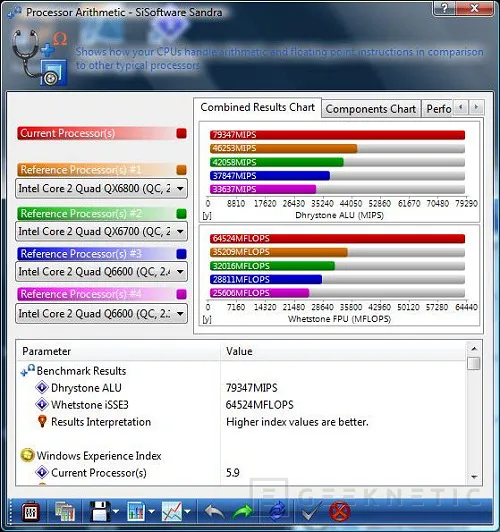Click the Reference Processor(s) #4 magenta label

[81, 294]
